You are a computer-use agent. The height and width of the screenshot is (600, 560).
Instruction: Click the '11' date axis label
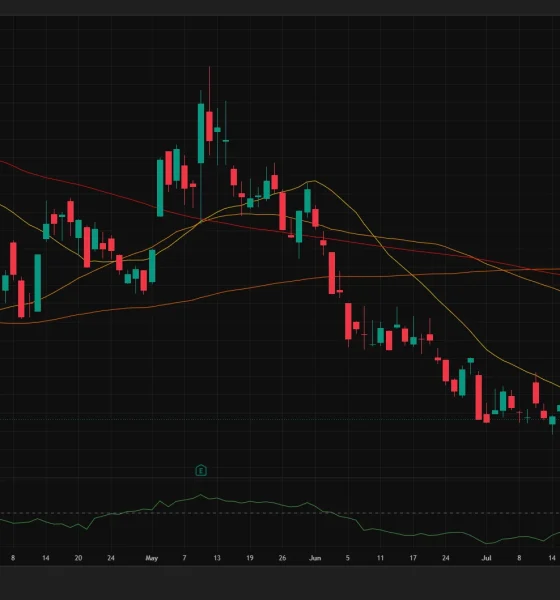point(380,558)
